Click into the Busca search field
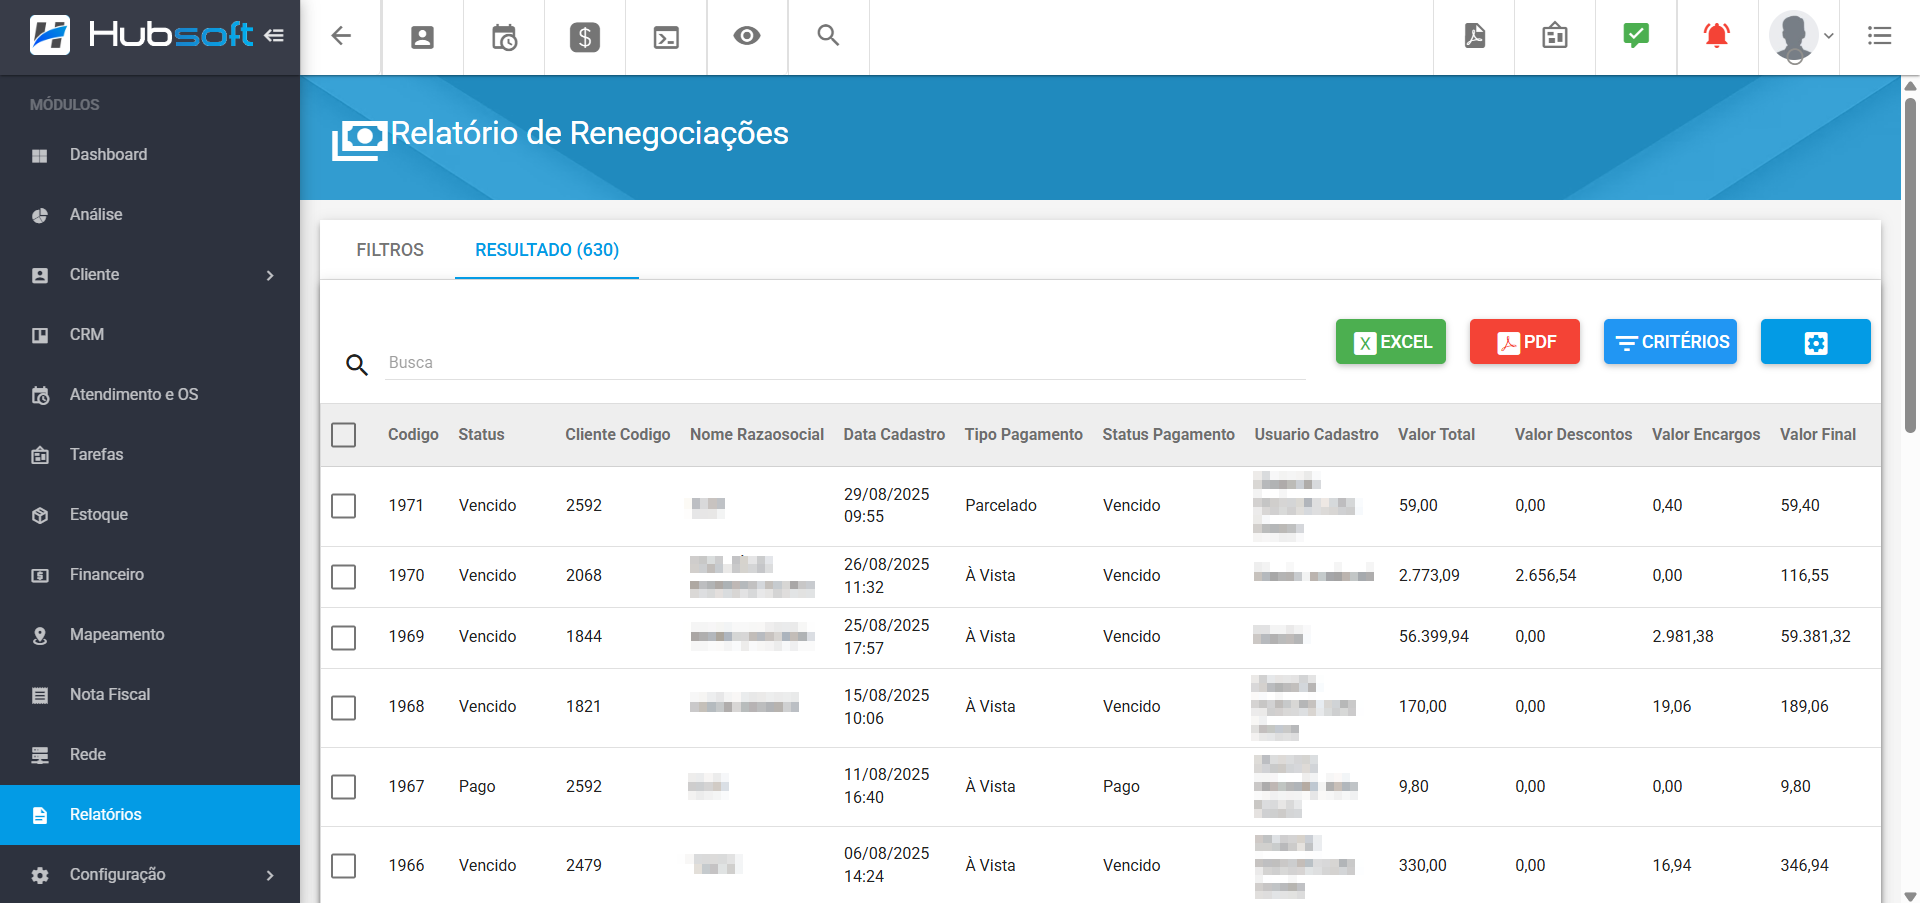Screen dimensions: 1920x903 [x=845, y=363]
